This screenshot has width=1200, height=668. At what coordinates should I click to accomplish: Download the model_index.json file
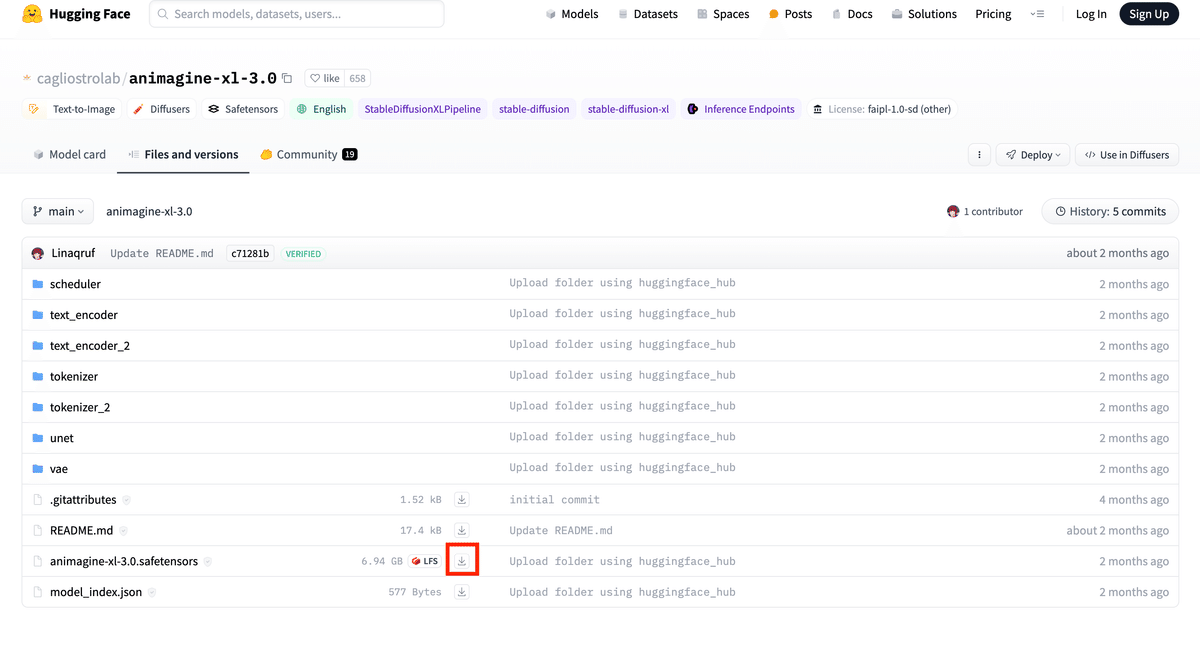tap(462, 592)
